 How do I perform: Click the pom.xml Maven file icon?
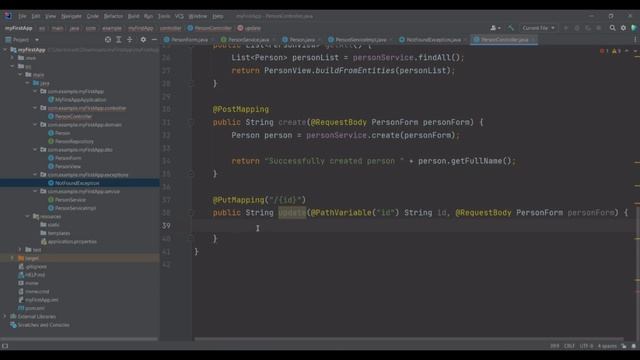(x=21, y=308)
